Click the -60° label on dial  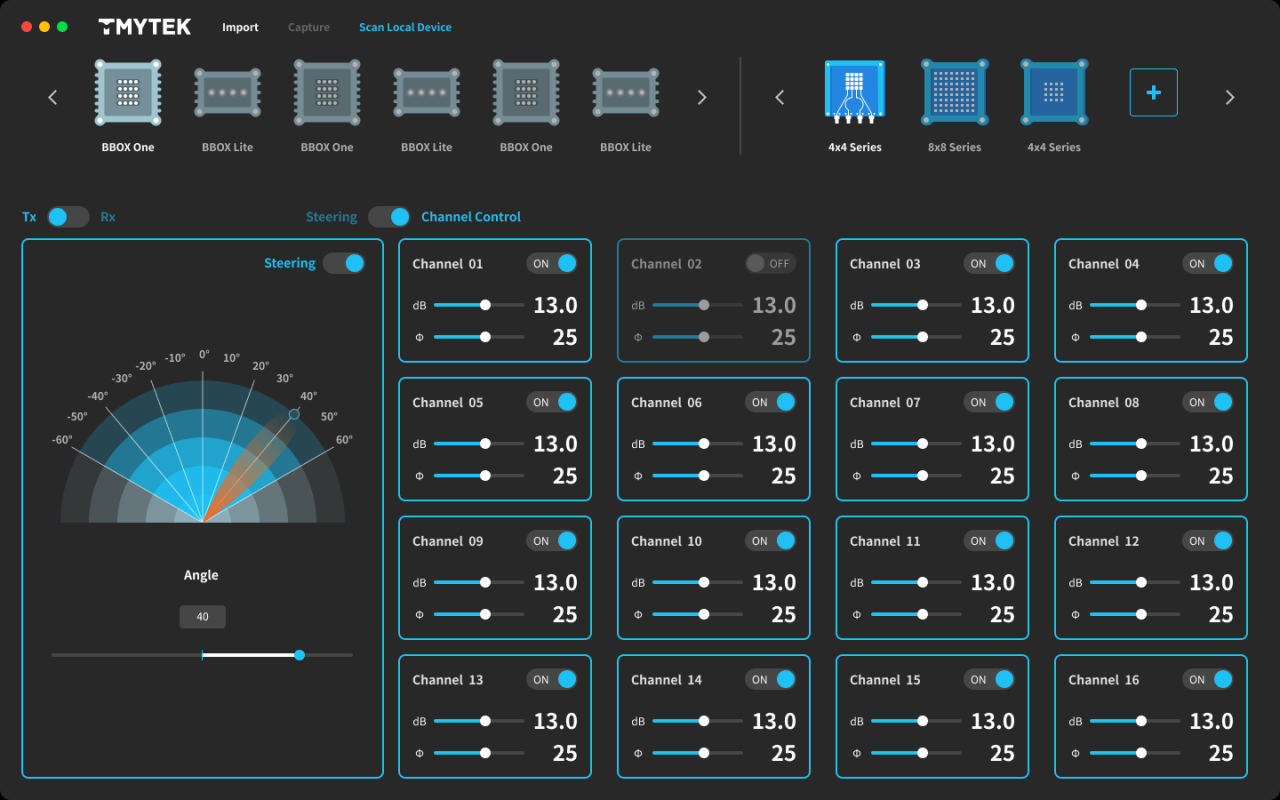(62, 439)
